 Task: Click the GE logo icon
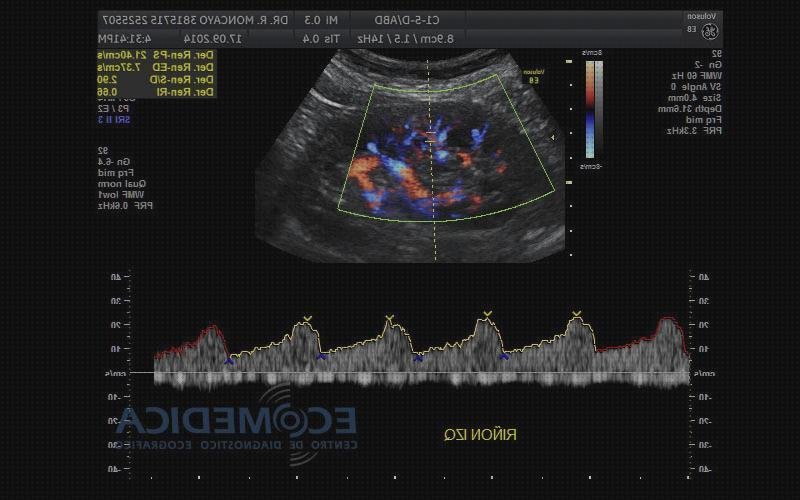click(x=710, y=32)
